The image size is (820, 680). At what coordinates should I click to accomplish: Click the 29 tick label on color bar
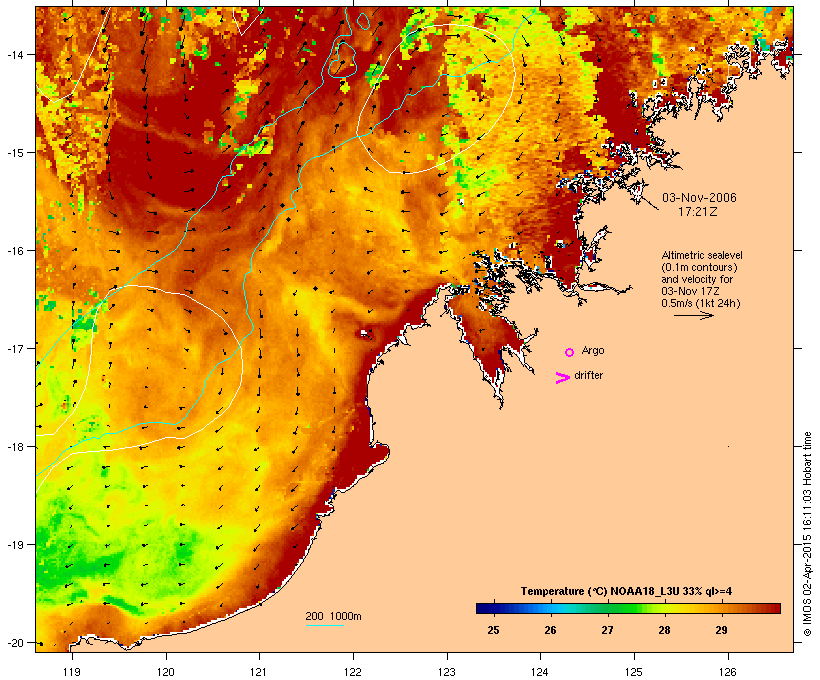click(x=721, y=630)
